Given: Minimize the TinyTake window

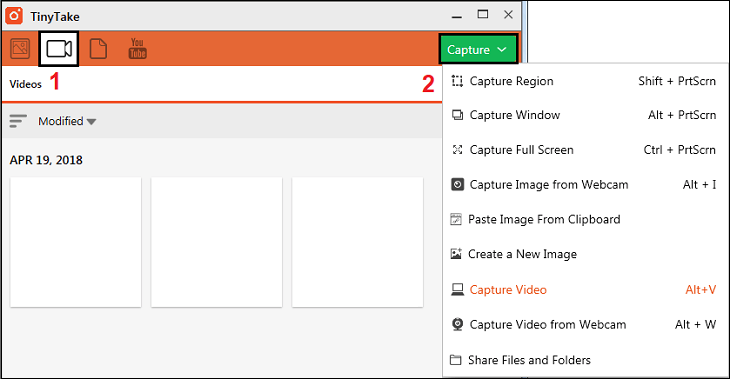Looking at the screenshot, I should 457,16.
